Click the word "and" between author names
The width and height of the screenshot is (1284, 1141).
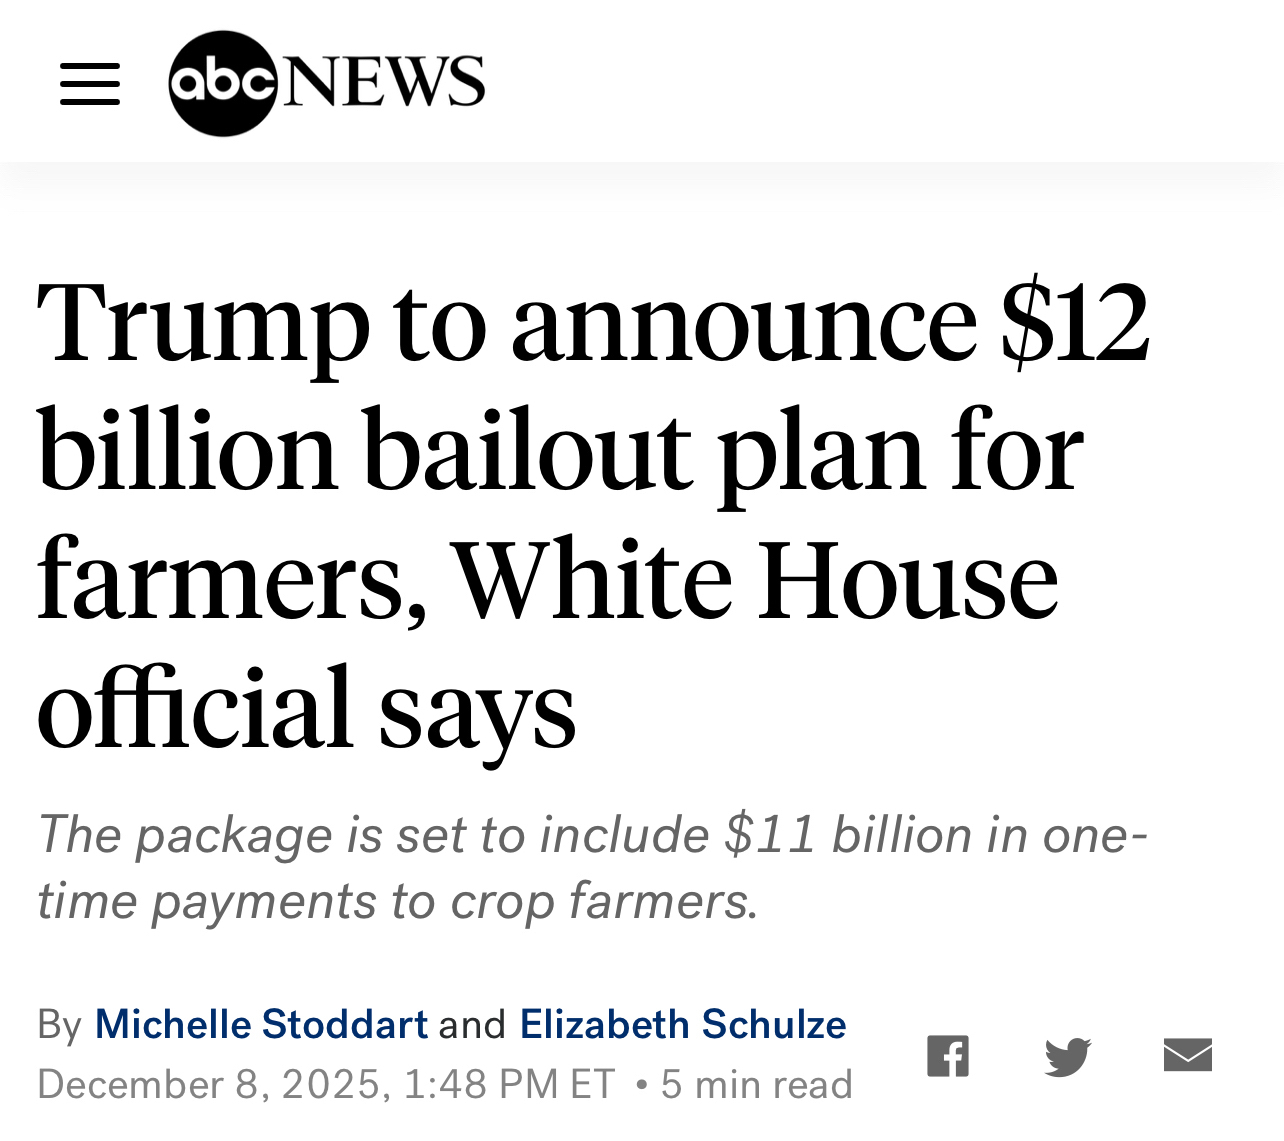click(x=473, y=1026)
